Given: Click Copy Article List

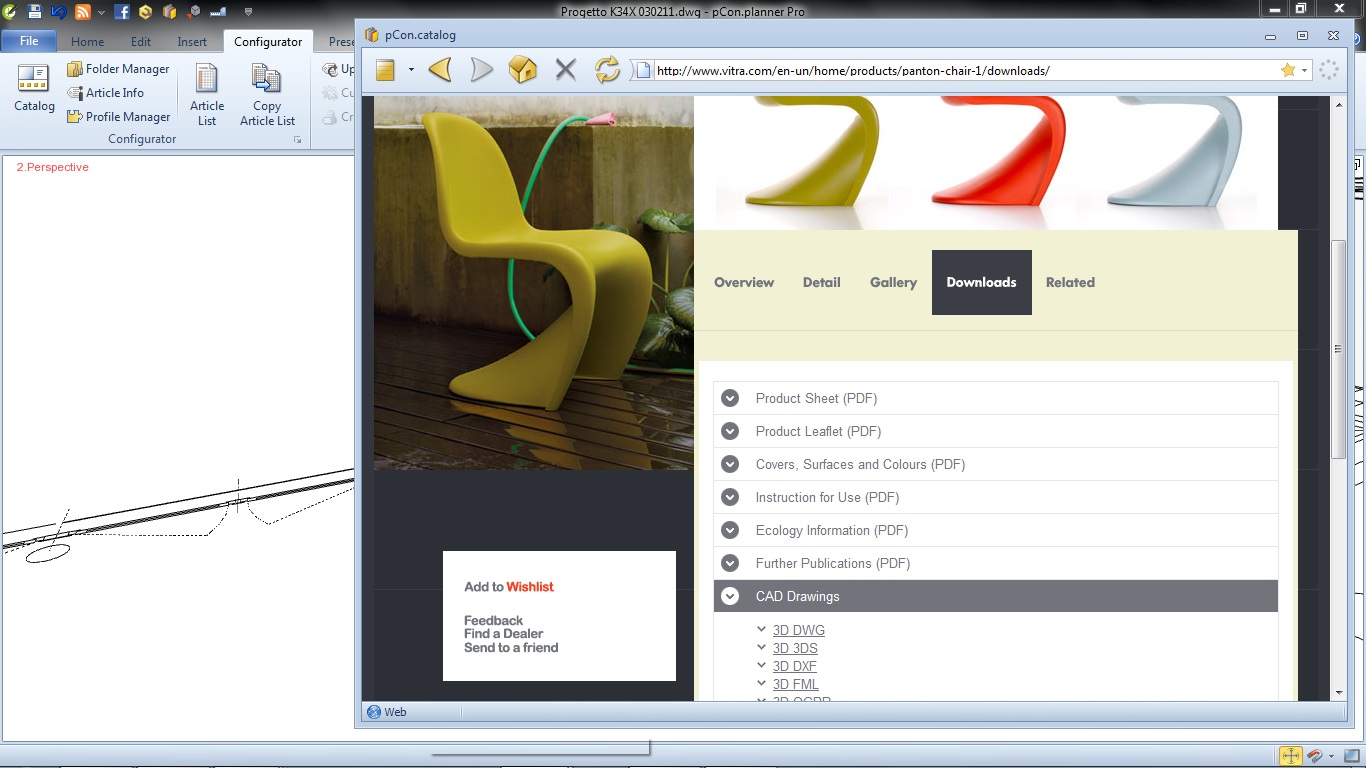Looking at the screenshot, I should point(267,94).
